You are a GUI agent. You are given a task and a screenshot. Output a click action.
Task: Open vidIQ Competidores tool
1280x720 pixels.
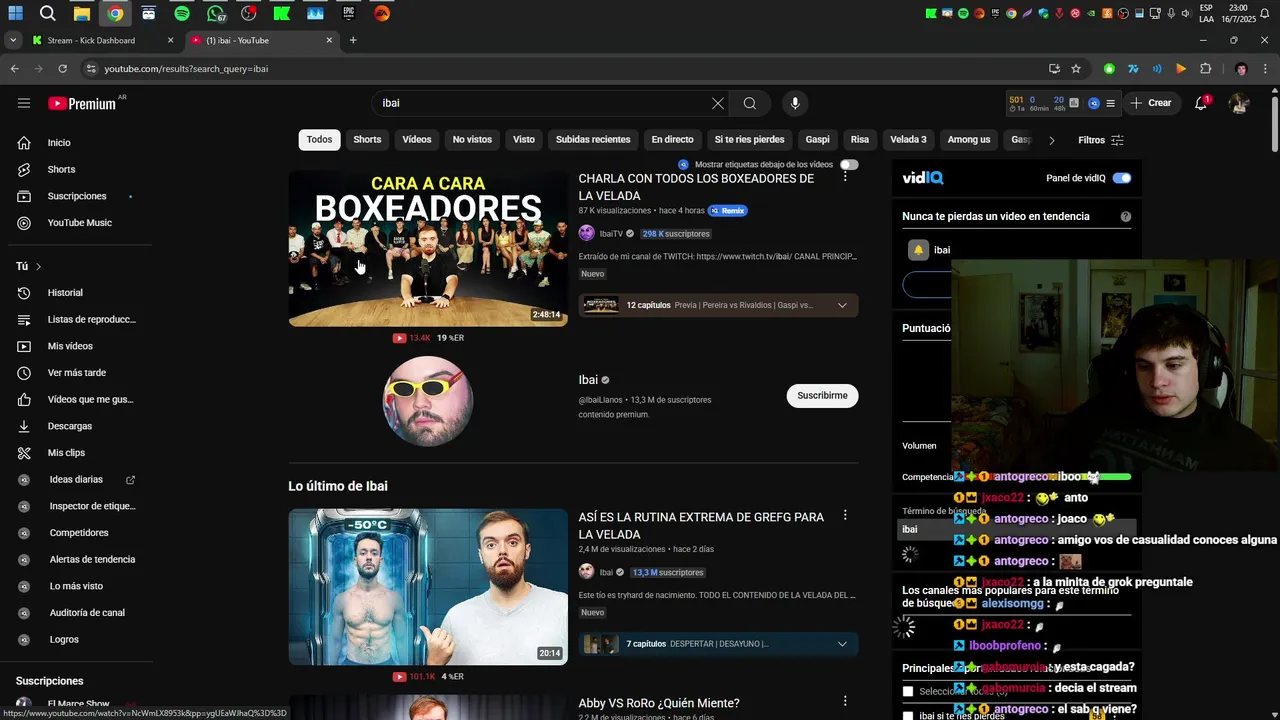coord(78,533)
